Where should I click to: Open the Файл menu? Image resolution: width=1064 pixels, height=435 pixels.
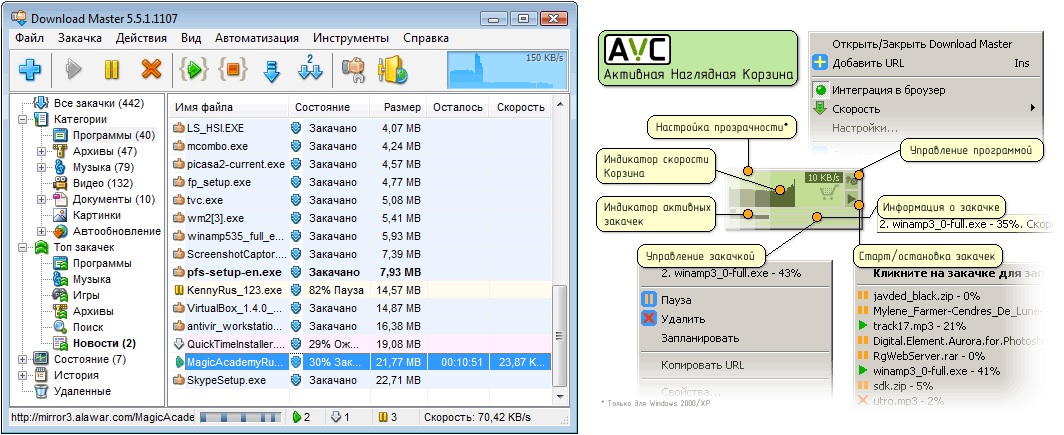[x=29, y=38]
